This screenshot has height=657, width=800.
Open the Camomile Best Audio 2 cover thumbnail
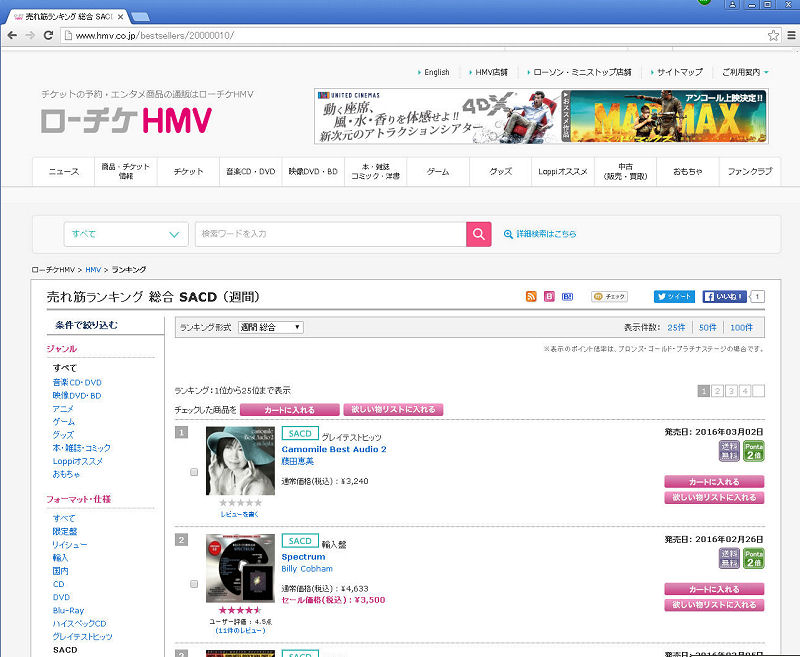coord(240,461)
